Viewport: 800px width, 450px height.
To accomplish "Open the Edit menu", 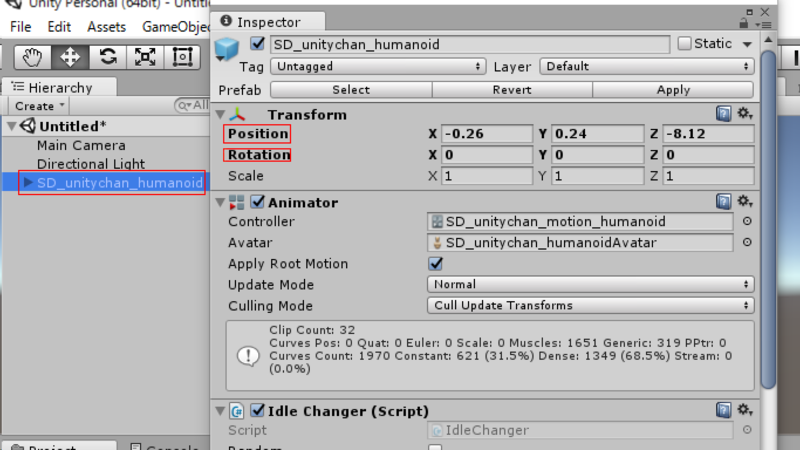I will pos(59,27).
